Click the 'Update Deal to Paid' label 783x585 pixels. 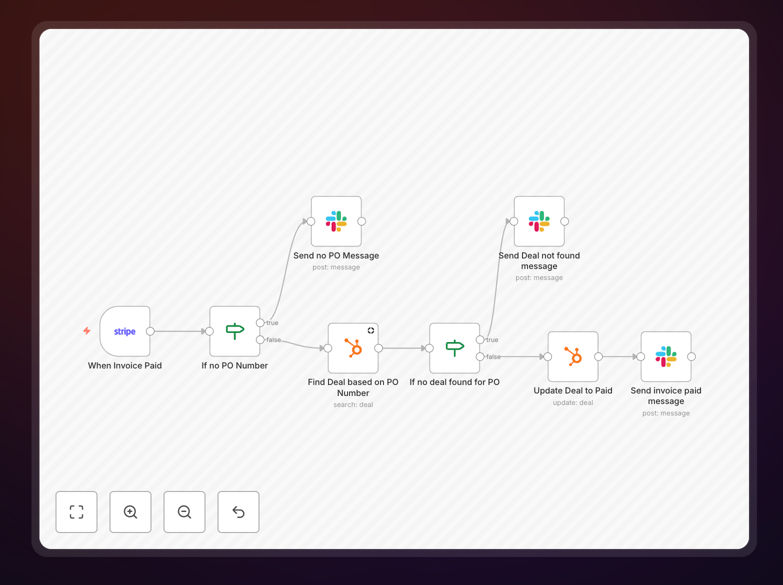(573, 391)
